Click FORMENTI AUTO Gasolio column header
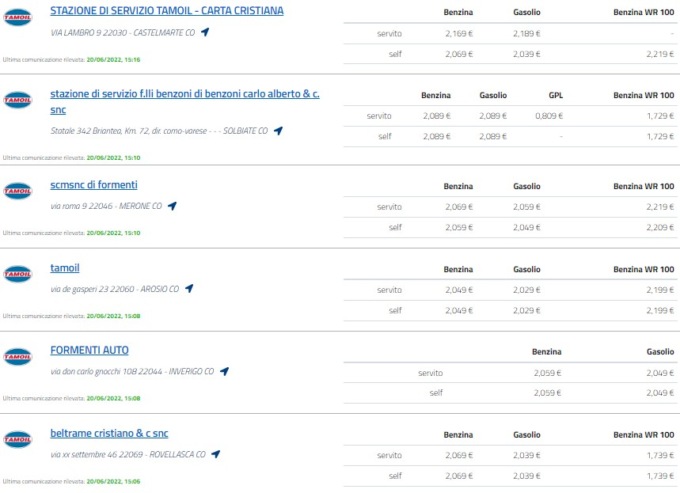The image size is (680, 493). (x=660, y=352)
